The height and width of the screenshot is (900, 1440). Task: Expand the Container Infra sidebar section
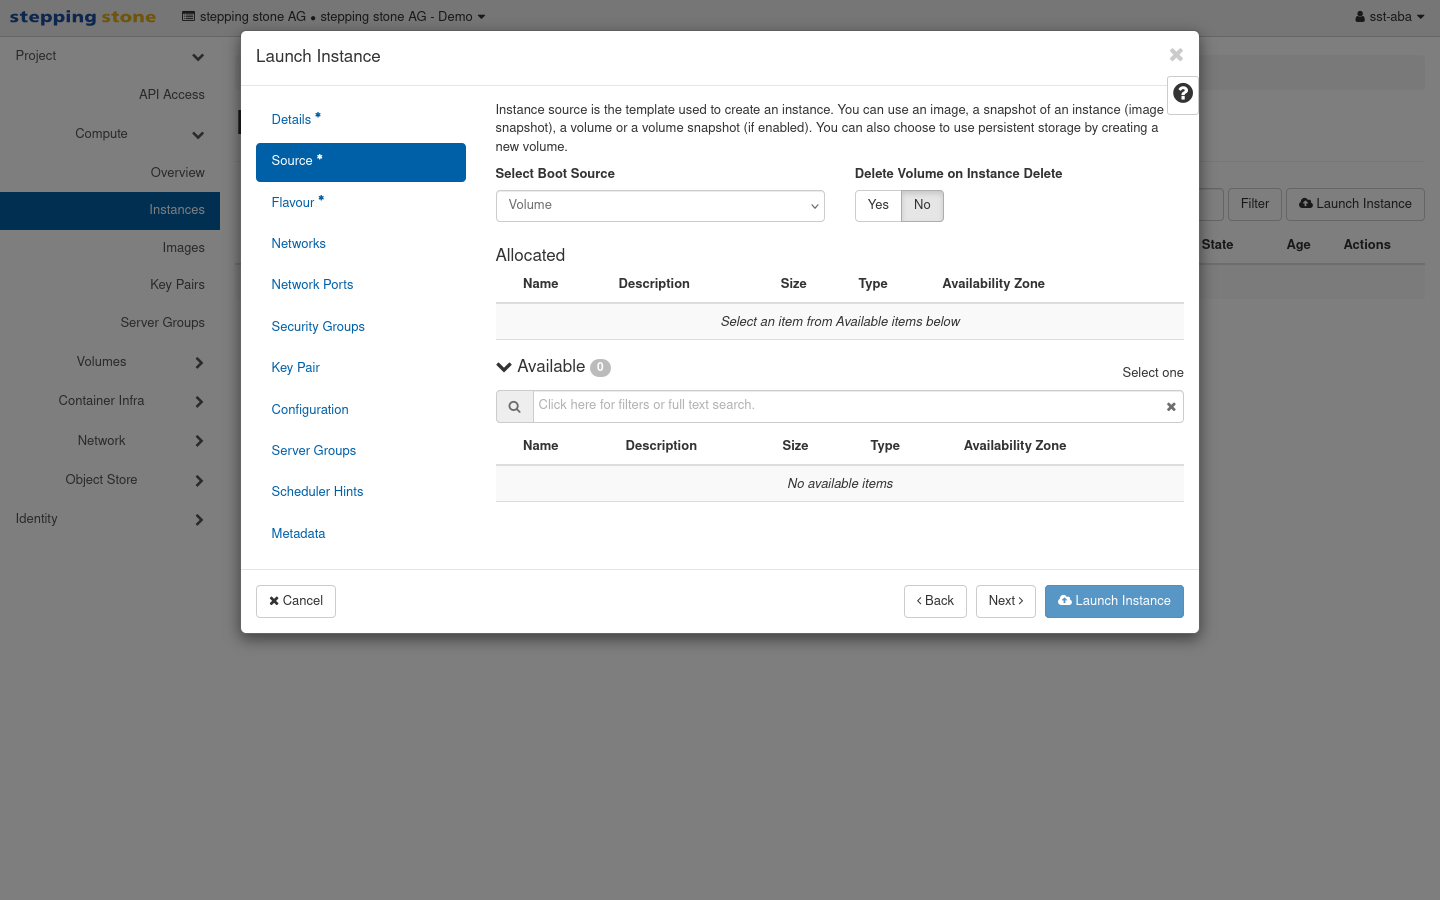click(110, 401)
